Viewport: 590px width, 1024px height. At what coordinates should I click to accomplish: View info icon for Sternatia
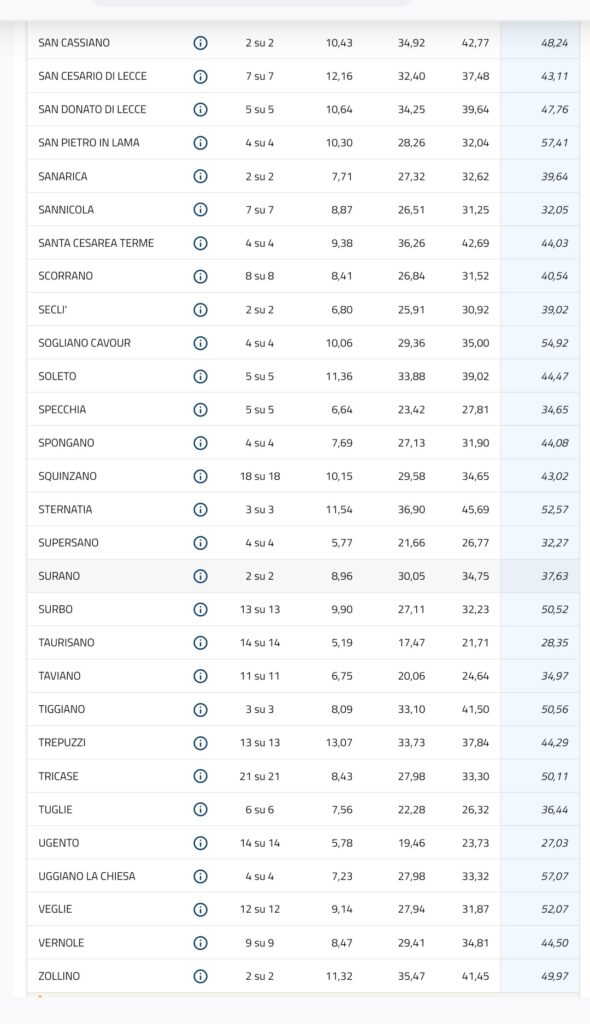click(x=201, y=509)
